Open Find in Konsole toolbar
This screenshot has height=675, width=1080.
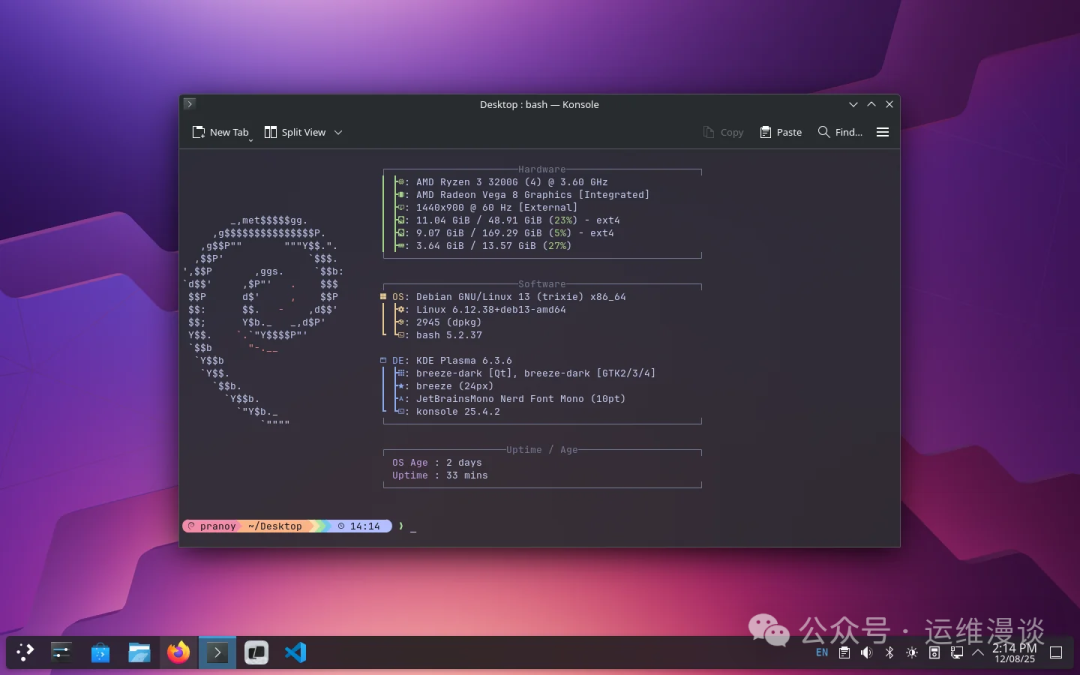pos(840,132)
